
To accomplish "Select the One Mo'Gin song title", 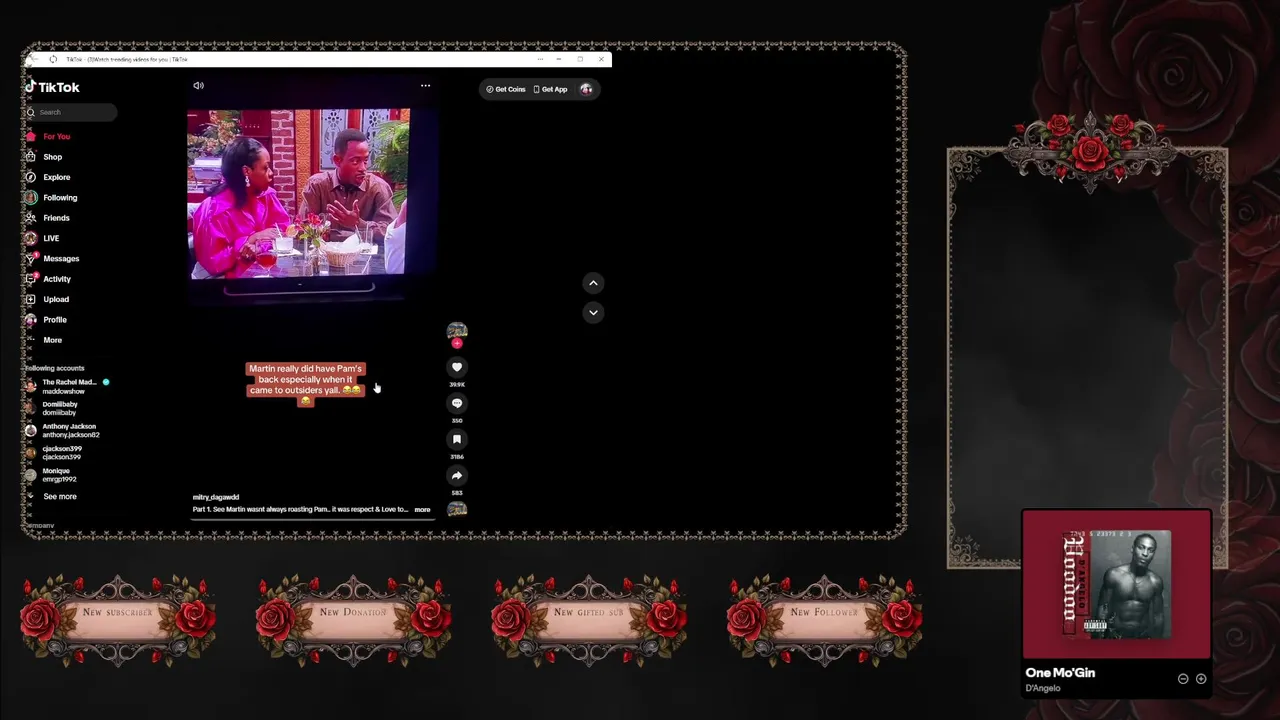I will click(1060, 673).
